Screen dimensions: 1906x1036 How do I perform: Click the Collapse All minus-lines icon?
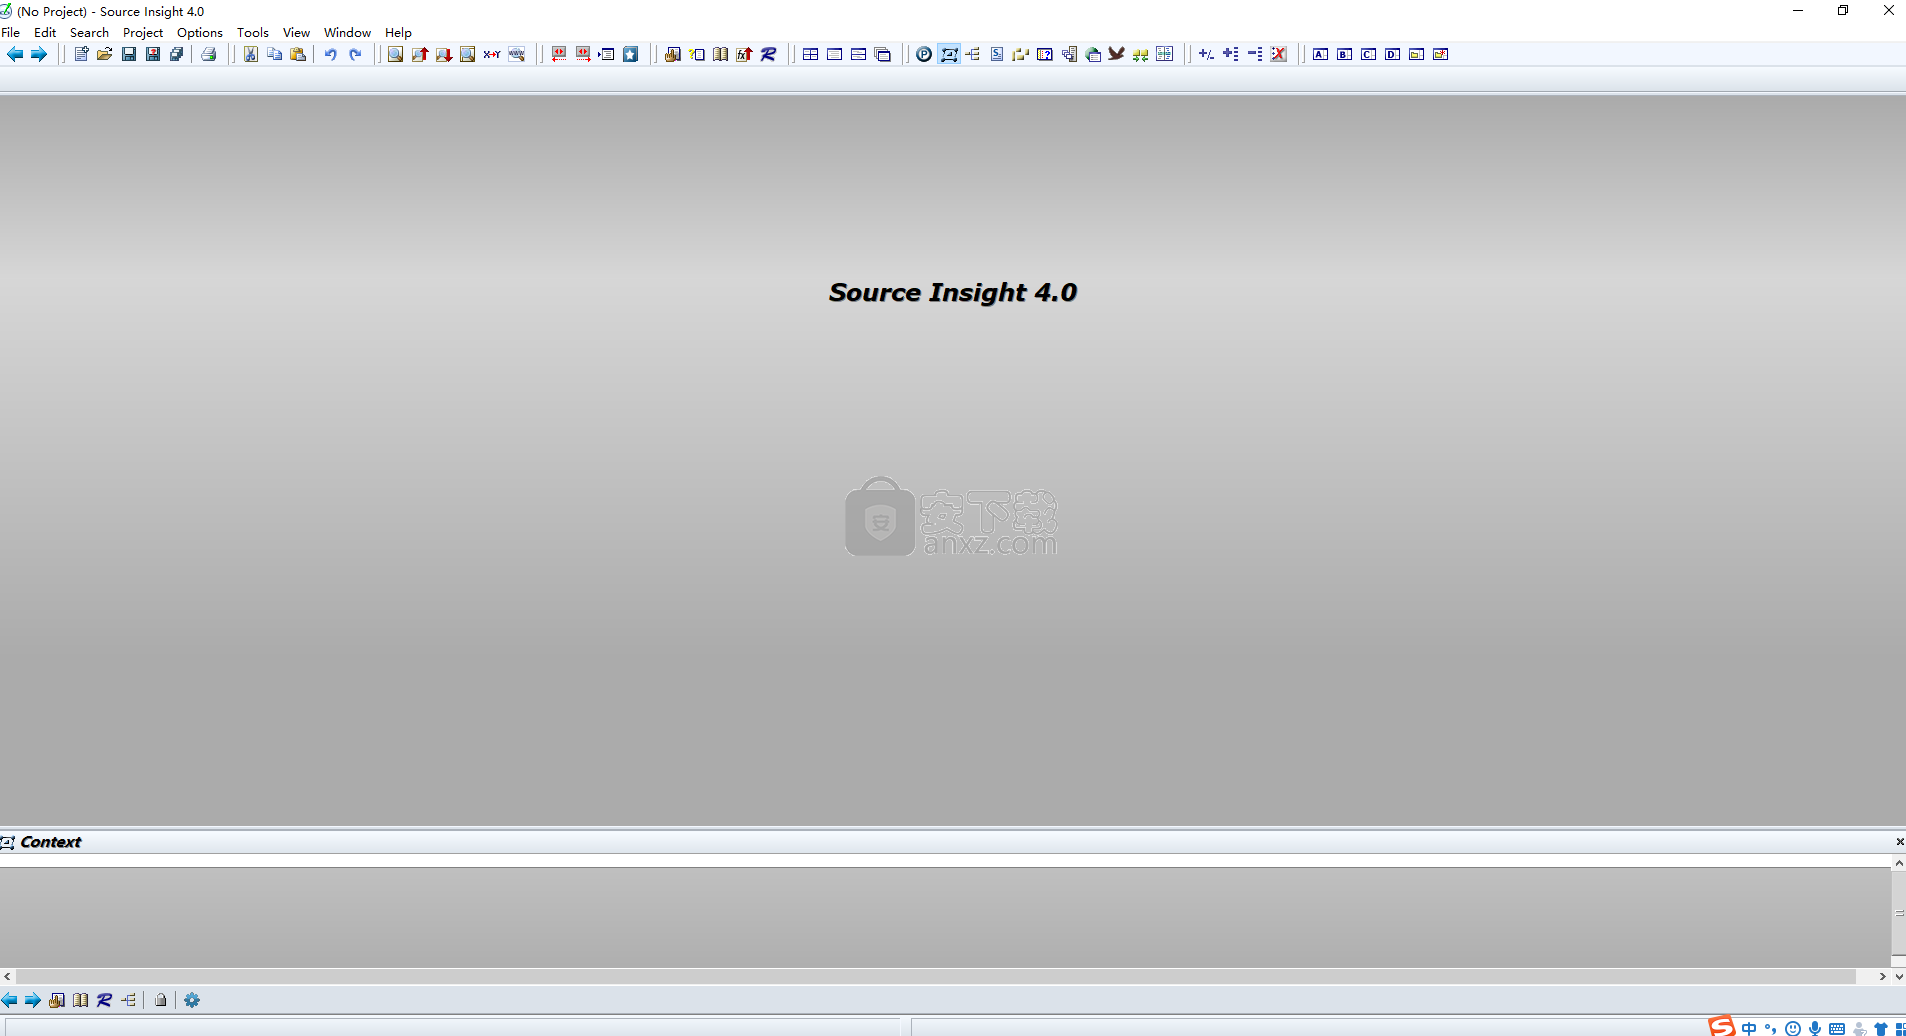click(x=1255, y=54)
